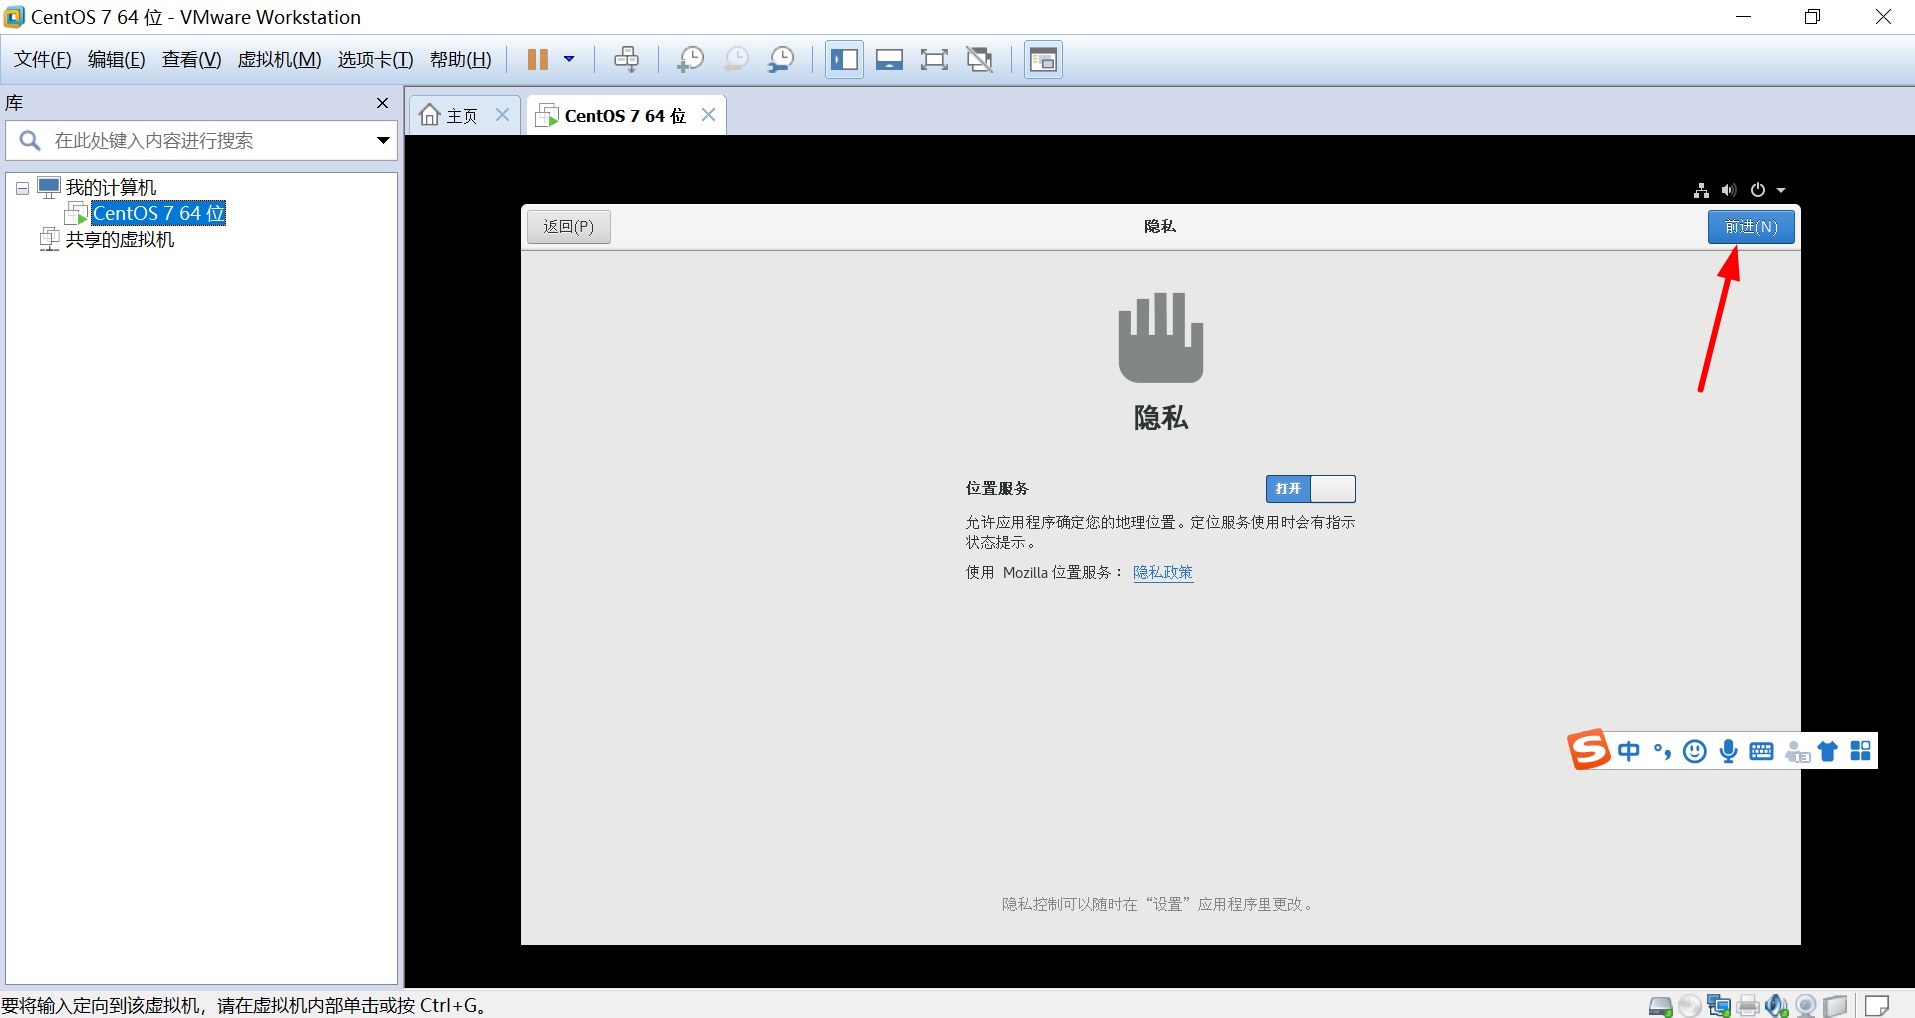Click the large hand privacy icon
This screenshot has width=1915, height=1018.
point(1160,337)
